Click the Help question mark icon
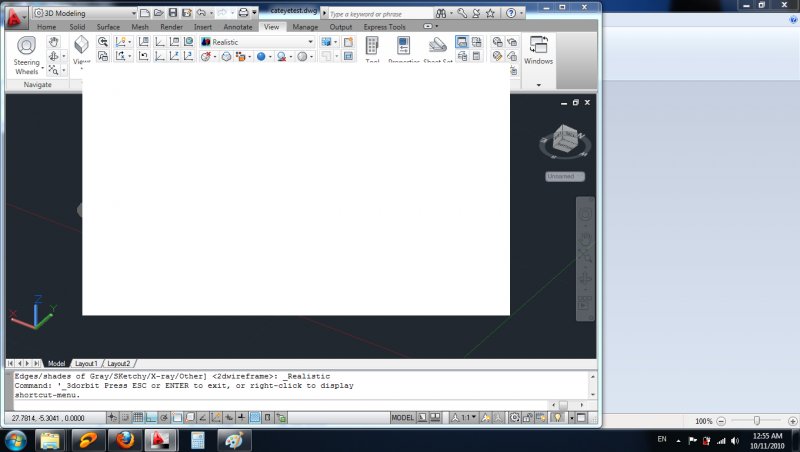The image size is (800, 452). (511, 13)
